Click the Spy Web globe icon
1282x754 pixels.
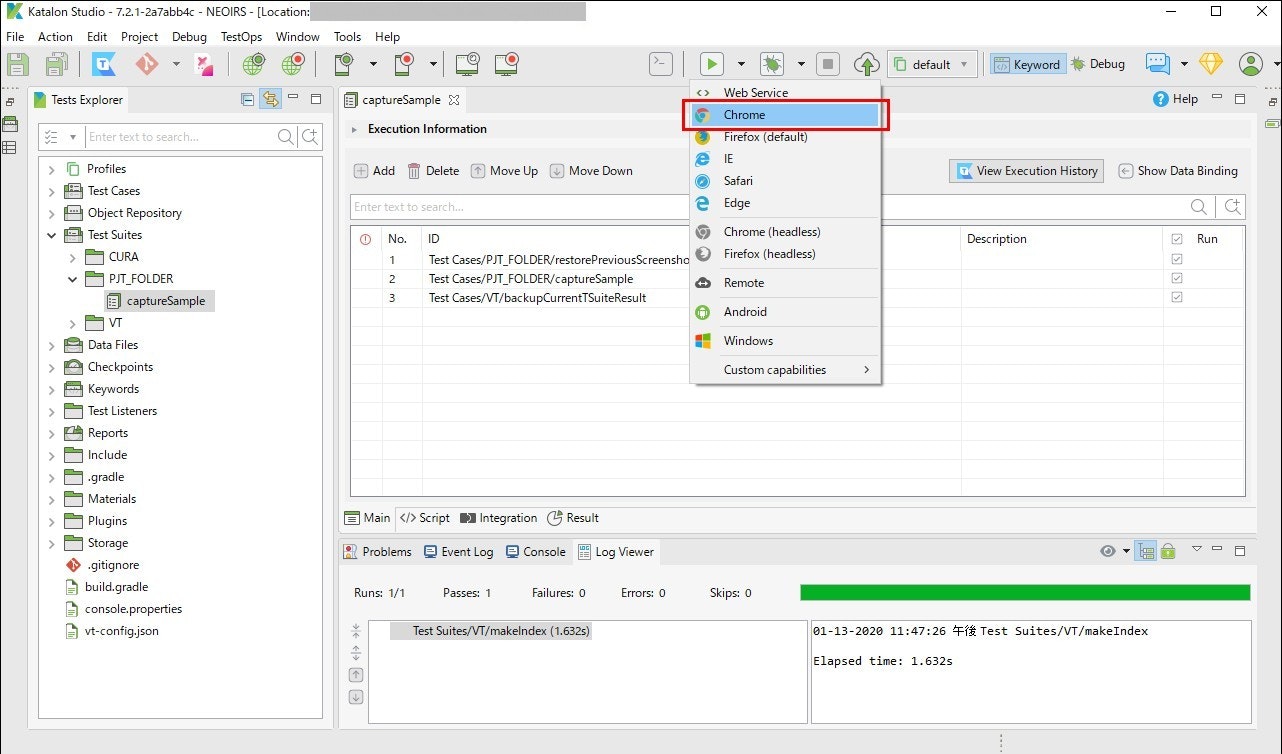pyautogui.click(x=254, y=65)
